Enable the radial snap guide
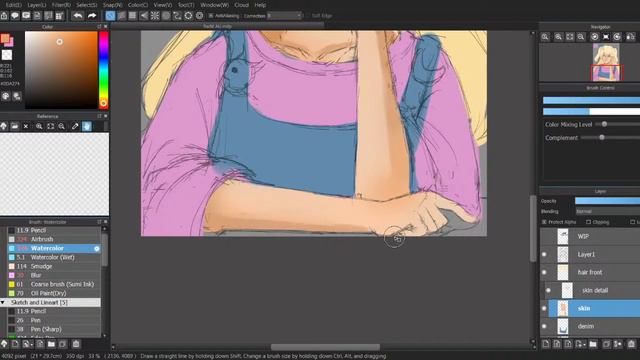The width and height of the screenshot is (640, 360). [155, 16]
